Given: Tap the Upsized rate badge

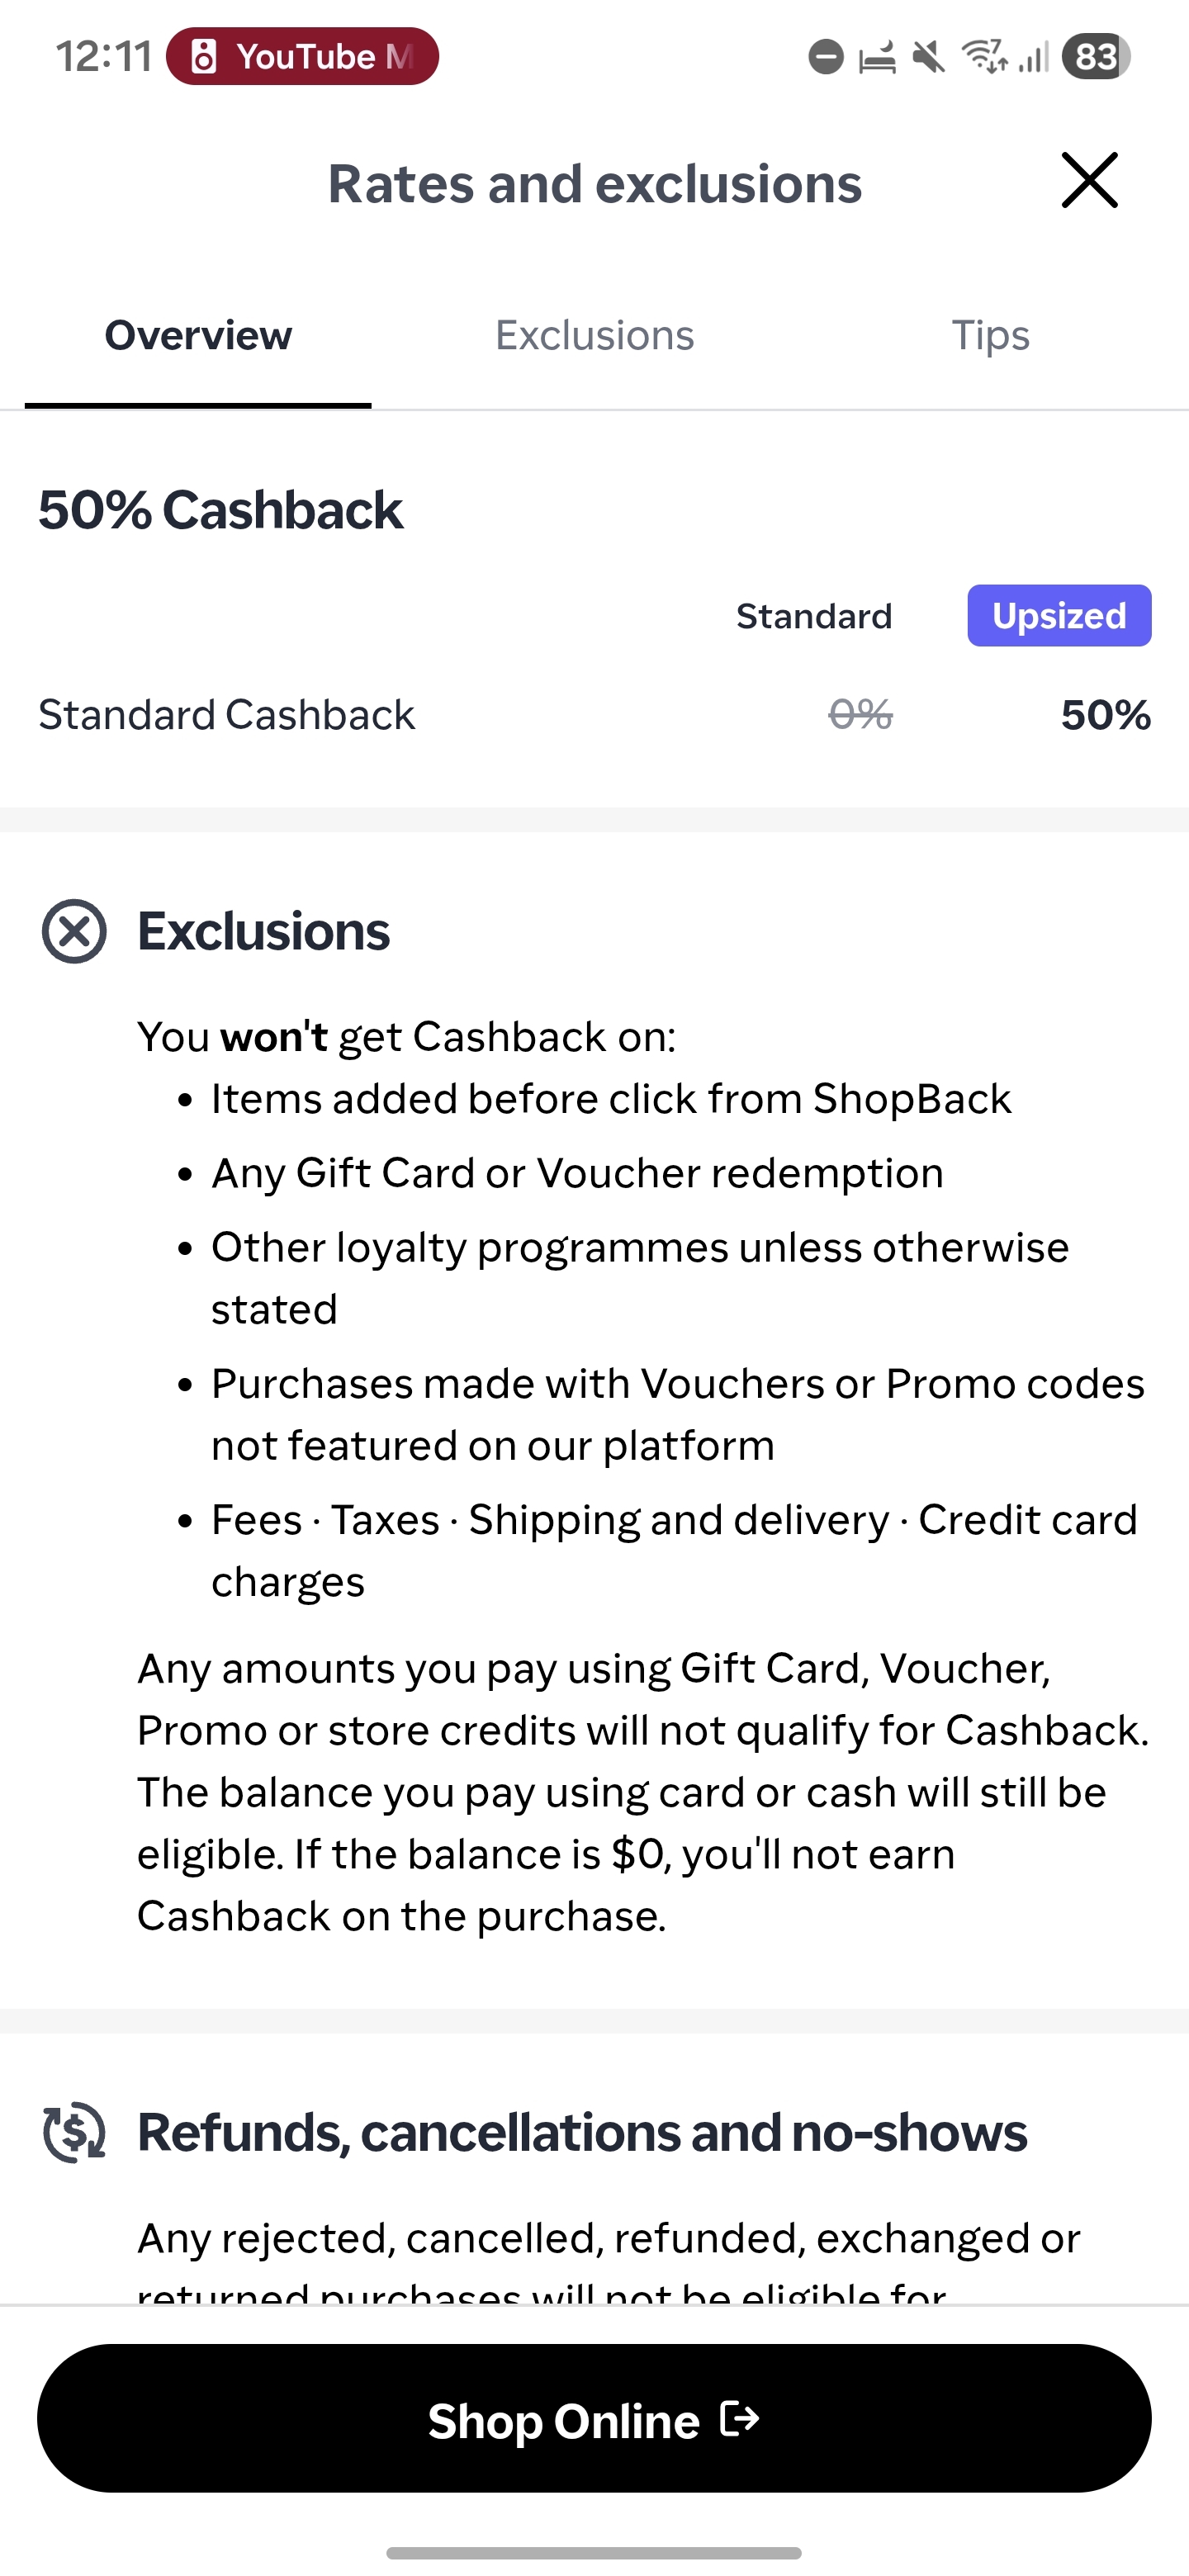Looking at the screenshot, I should coord(1058,616).
